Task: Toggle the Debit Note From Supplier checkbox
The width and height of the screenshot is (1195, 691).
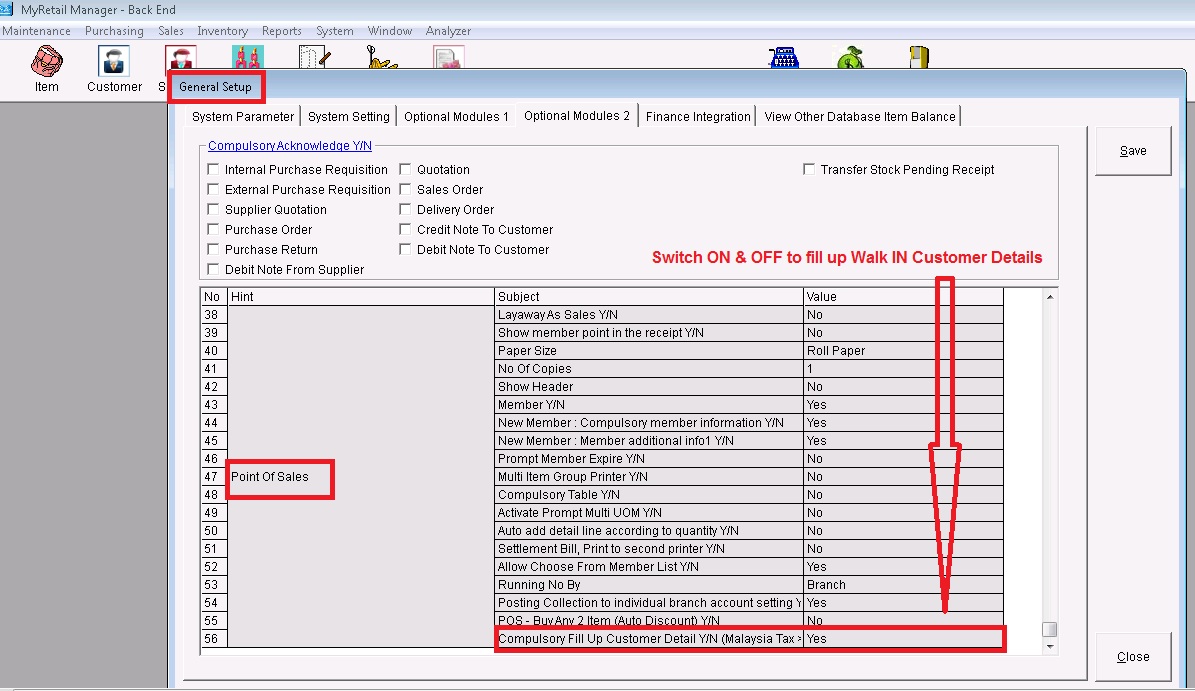Action: click(x=213, y=270)
